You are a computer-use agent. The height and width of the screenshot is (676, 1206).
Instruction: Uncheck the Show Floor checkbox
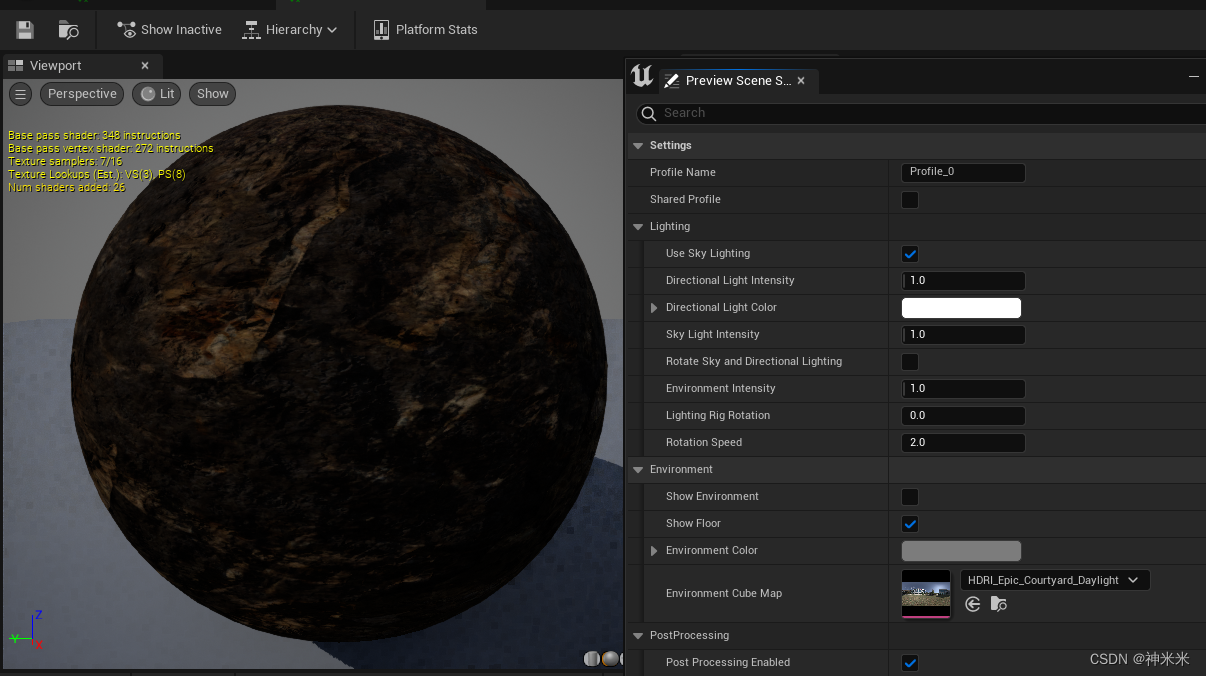pyautogui.click(x=910, y=524)
